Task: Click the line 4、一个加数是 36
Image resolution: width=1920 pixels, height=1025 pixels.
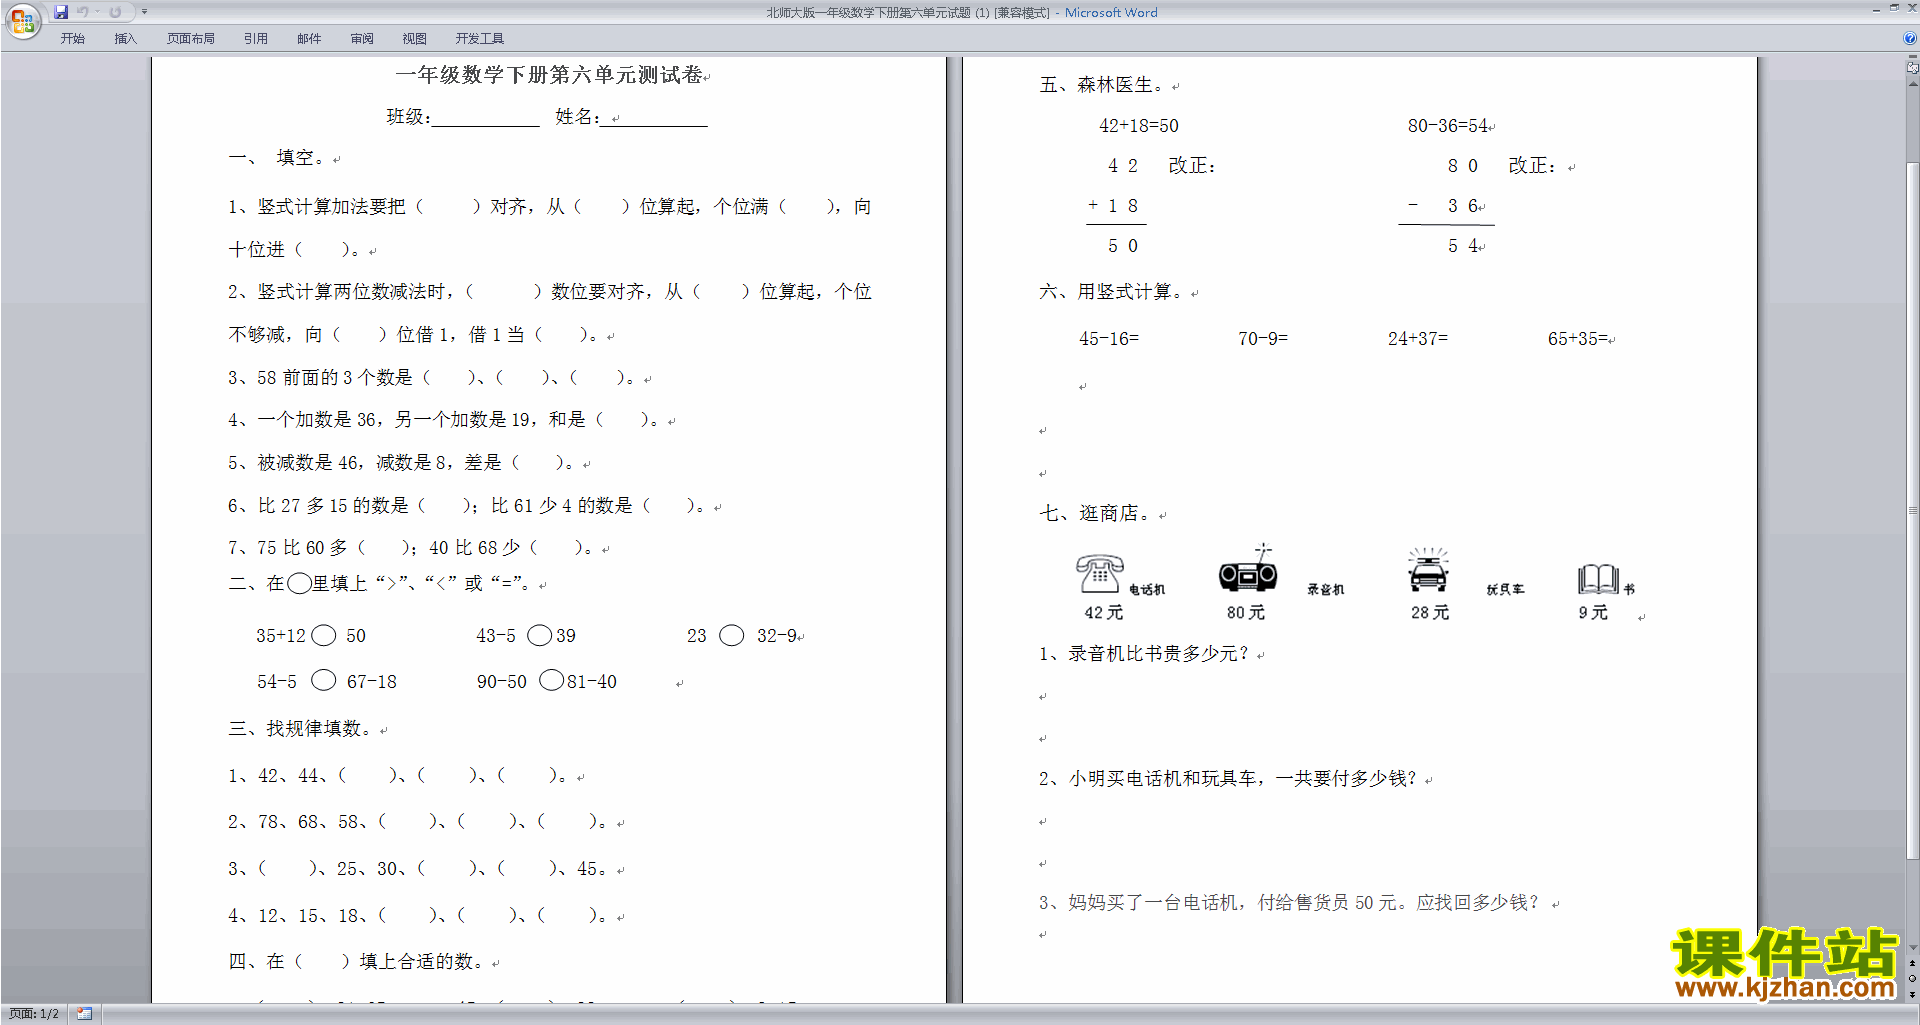Action: click(446, 420)
